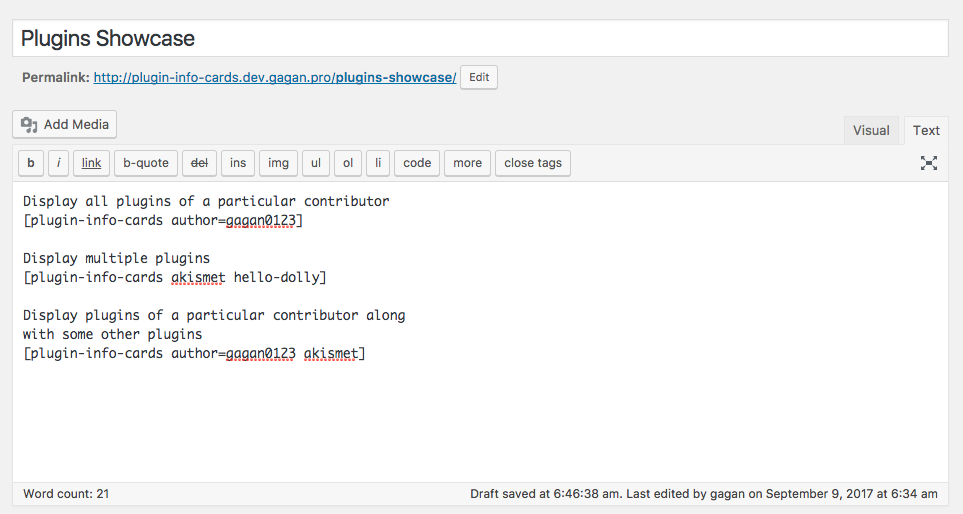
Task: Insert blockquote with b-quote button
Action: click(x=146, y=163)
